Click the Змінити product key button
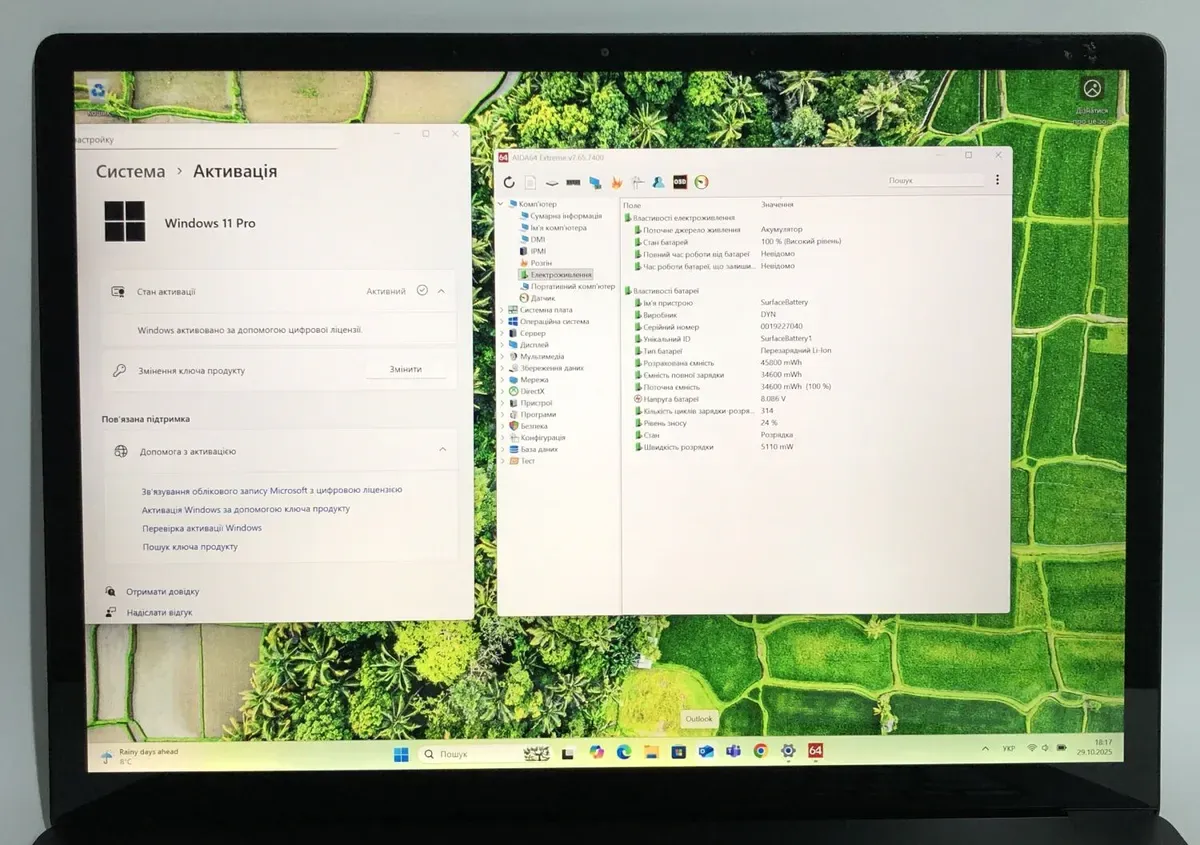1200x845 pixels. [x=405, y=369]
